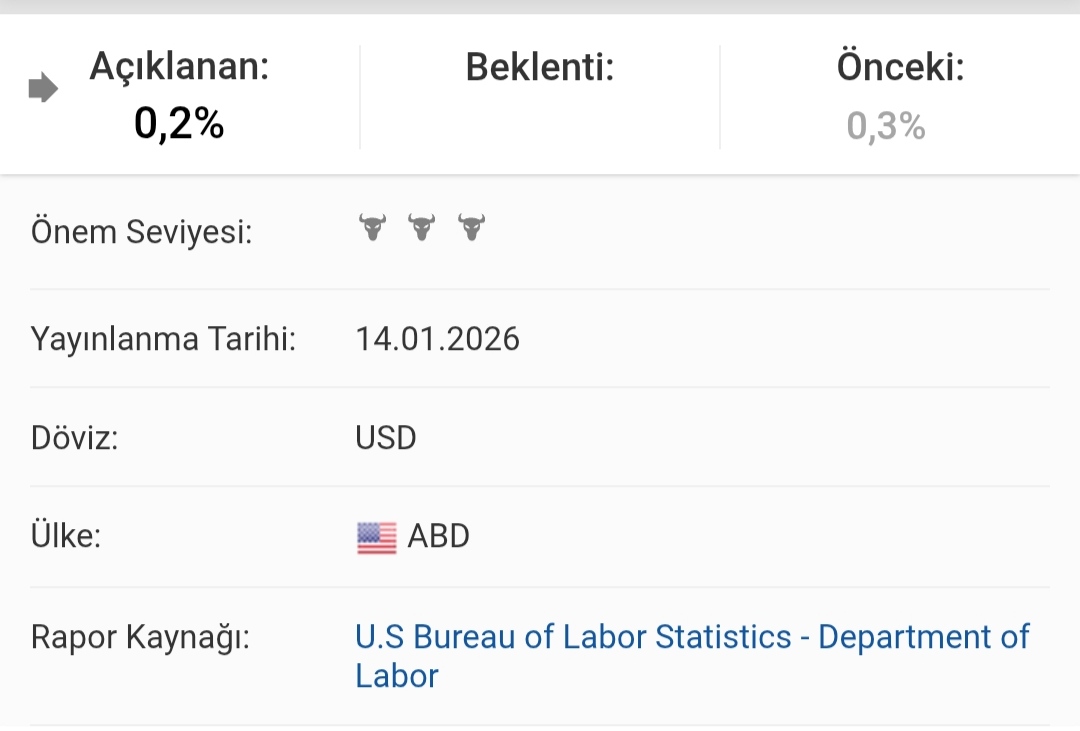Select the announced value 0,2%
The height and width of the screenshot is (731, 1080).
(180, 124)
